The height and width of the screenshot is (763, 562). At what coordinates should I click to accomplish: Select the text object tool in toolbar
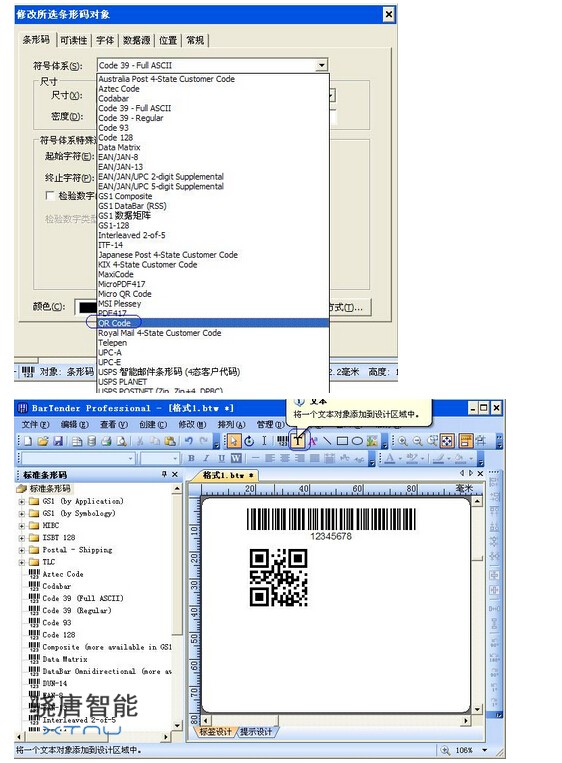pos(297,441)
